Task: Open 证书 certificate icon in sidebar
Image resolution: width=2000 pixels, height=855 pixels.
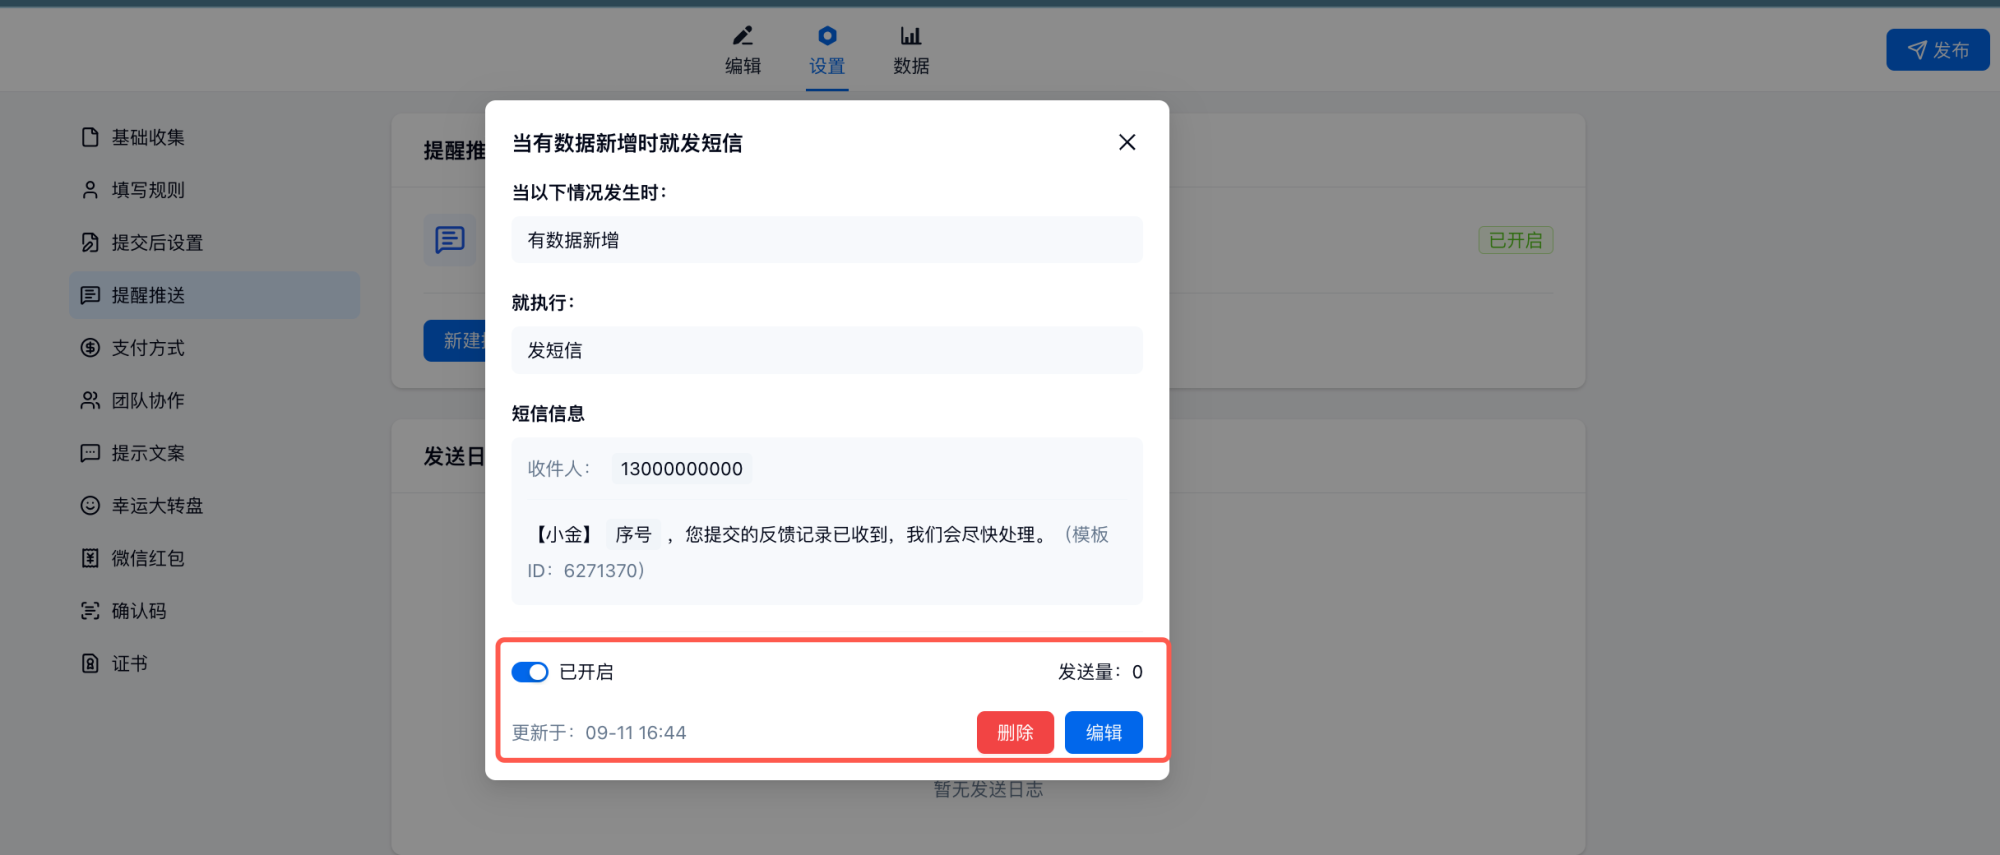Action: pyautogui.click(x=90, y=664)
